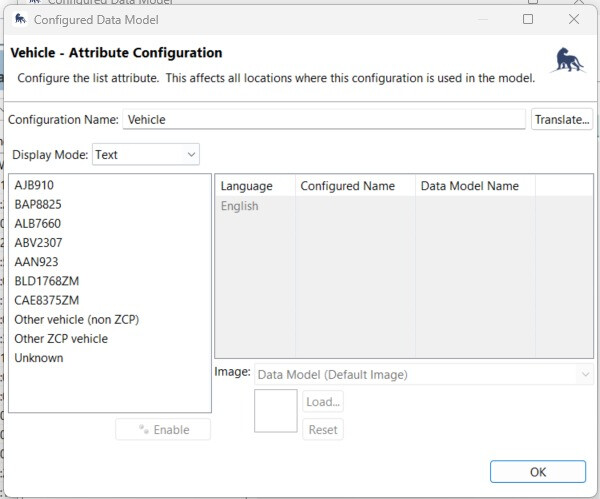Select Other vehicle (non ZCP) item
The height and width of the screenshot is (499, 600).
[76, 320]
